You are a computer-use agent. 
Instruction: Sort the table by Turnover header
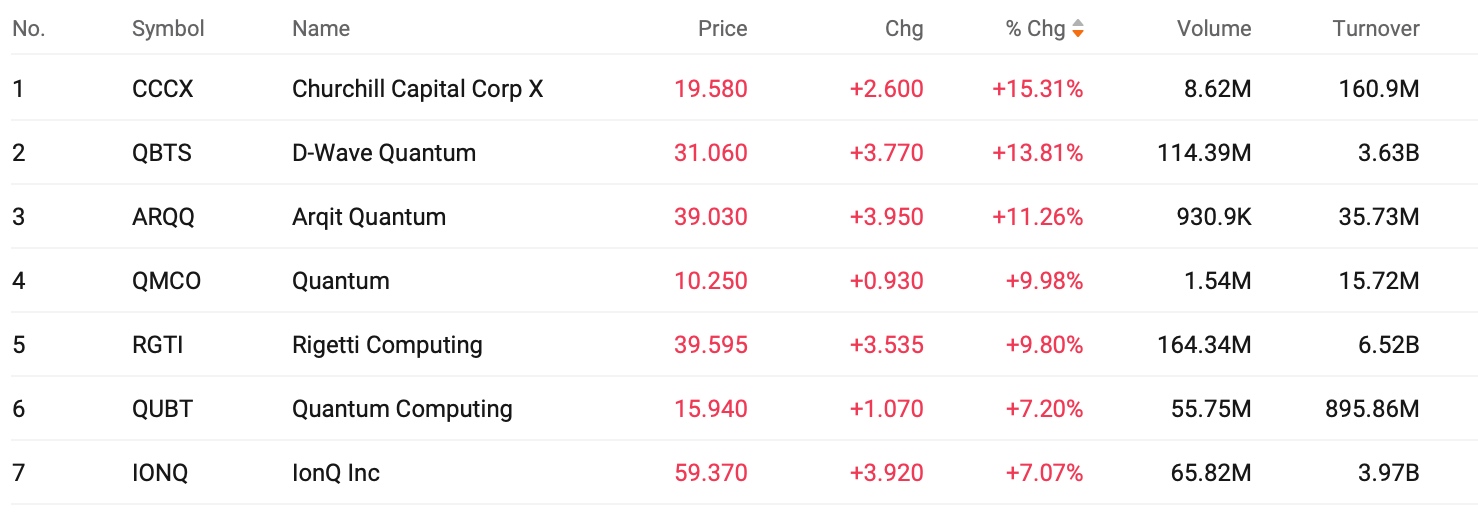(x=1376, y=29)
